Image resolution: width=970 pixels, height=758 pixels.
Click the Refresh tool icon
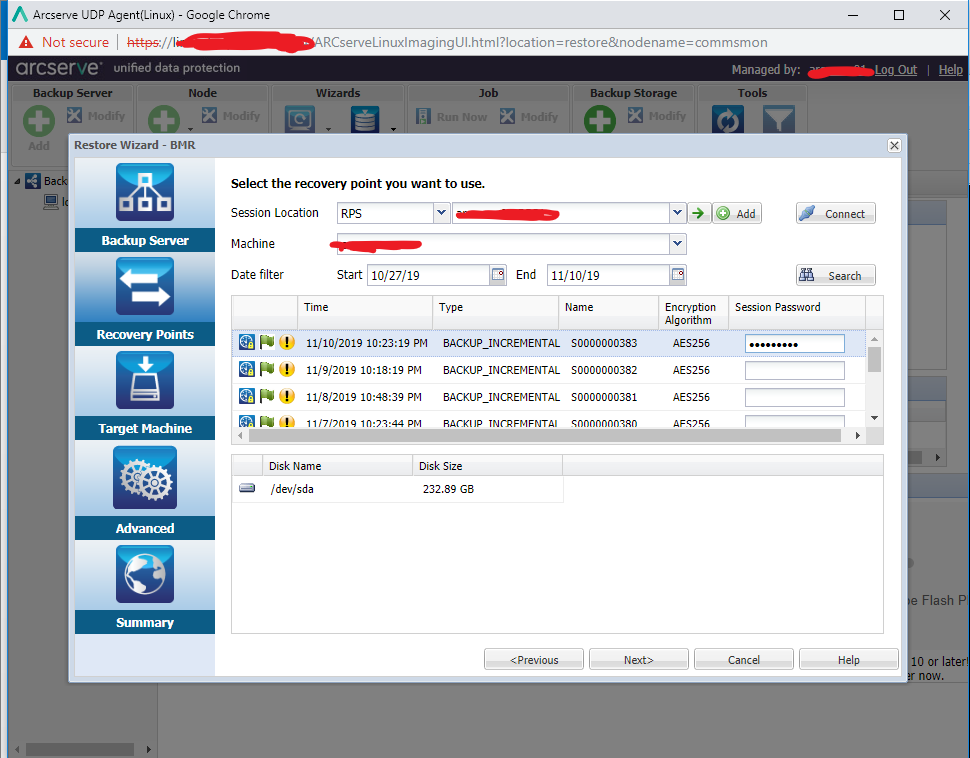[x=728, y=119]
